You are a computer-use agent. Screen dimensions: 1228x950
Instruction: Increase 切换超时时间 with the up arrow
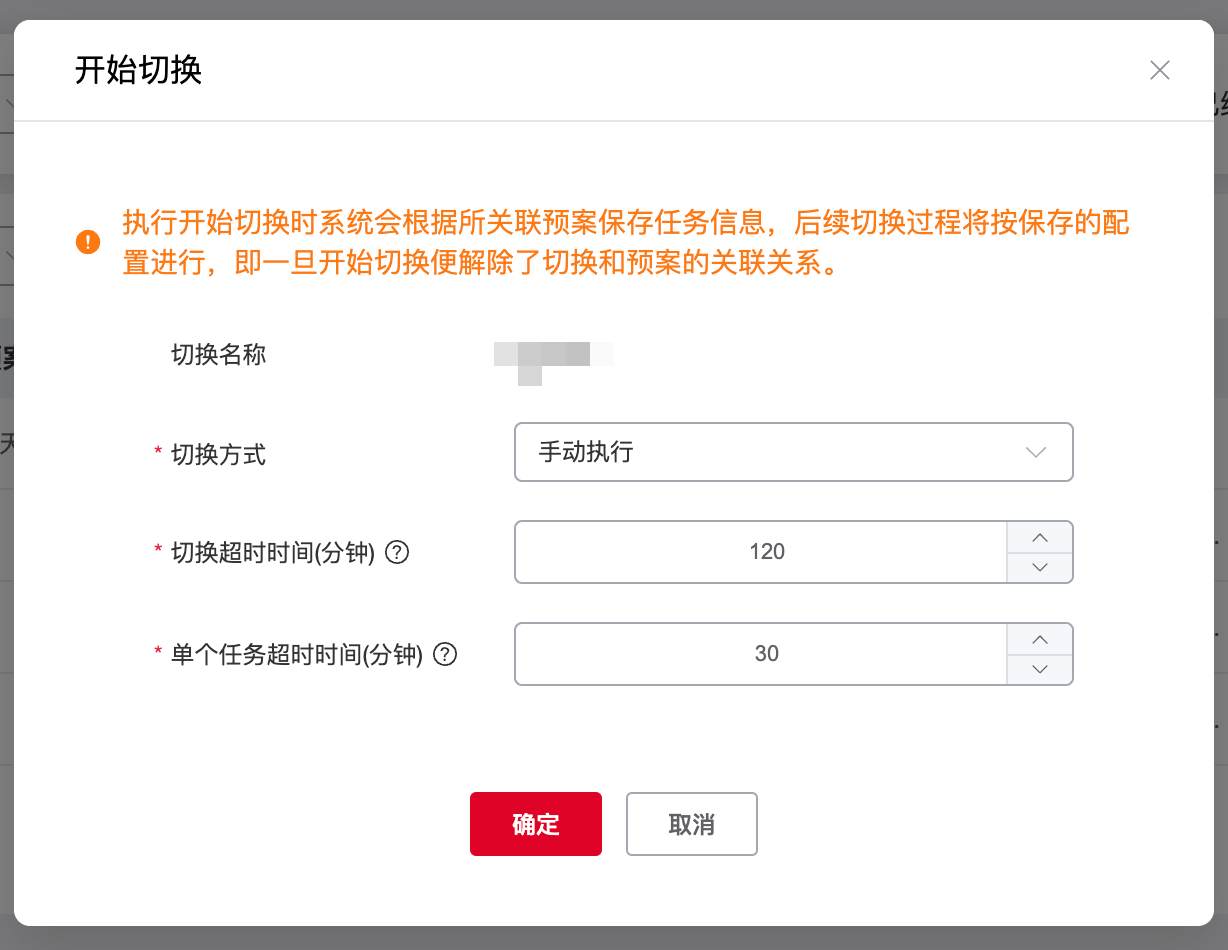point(1039,537)
